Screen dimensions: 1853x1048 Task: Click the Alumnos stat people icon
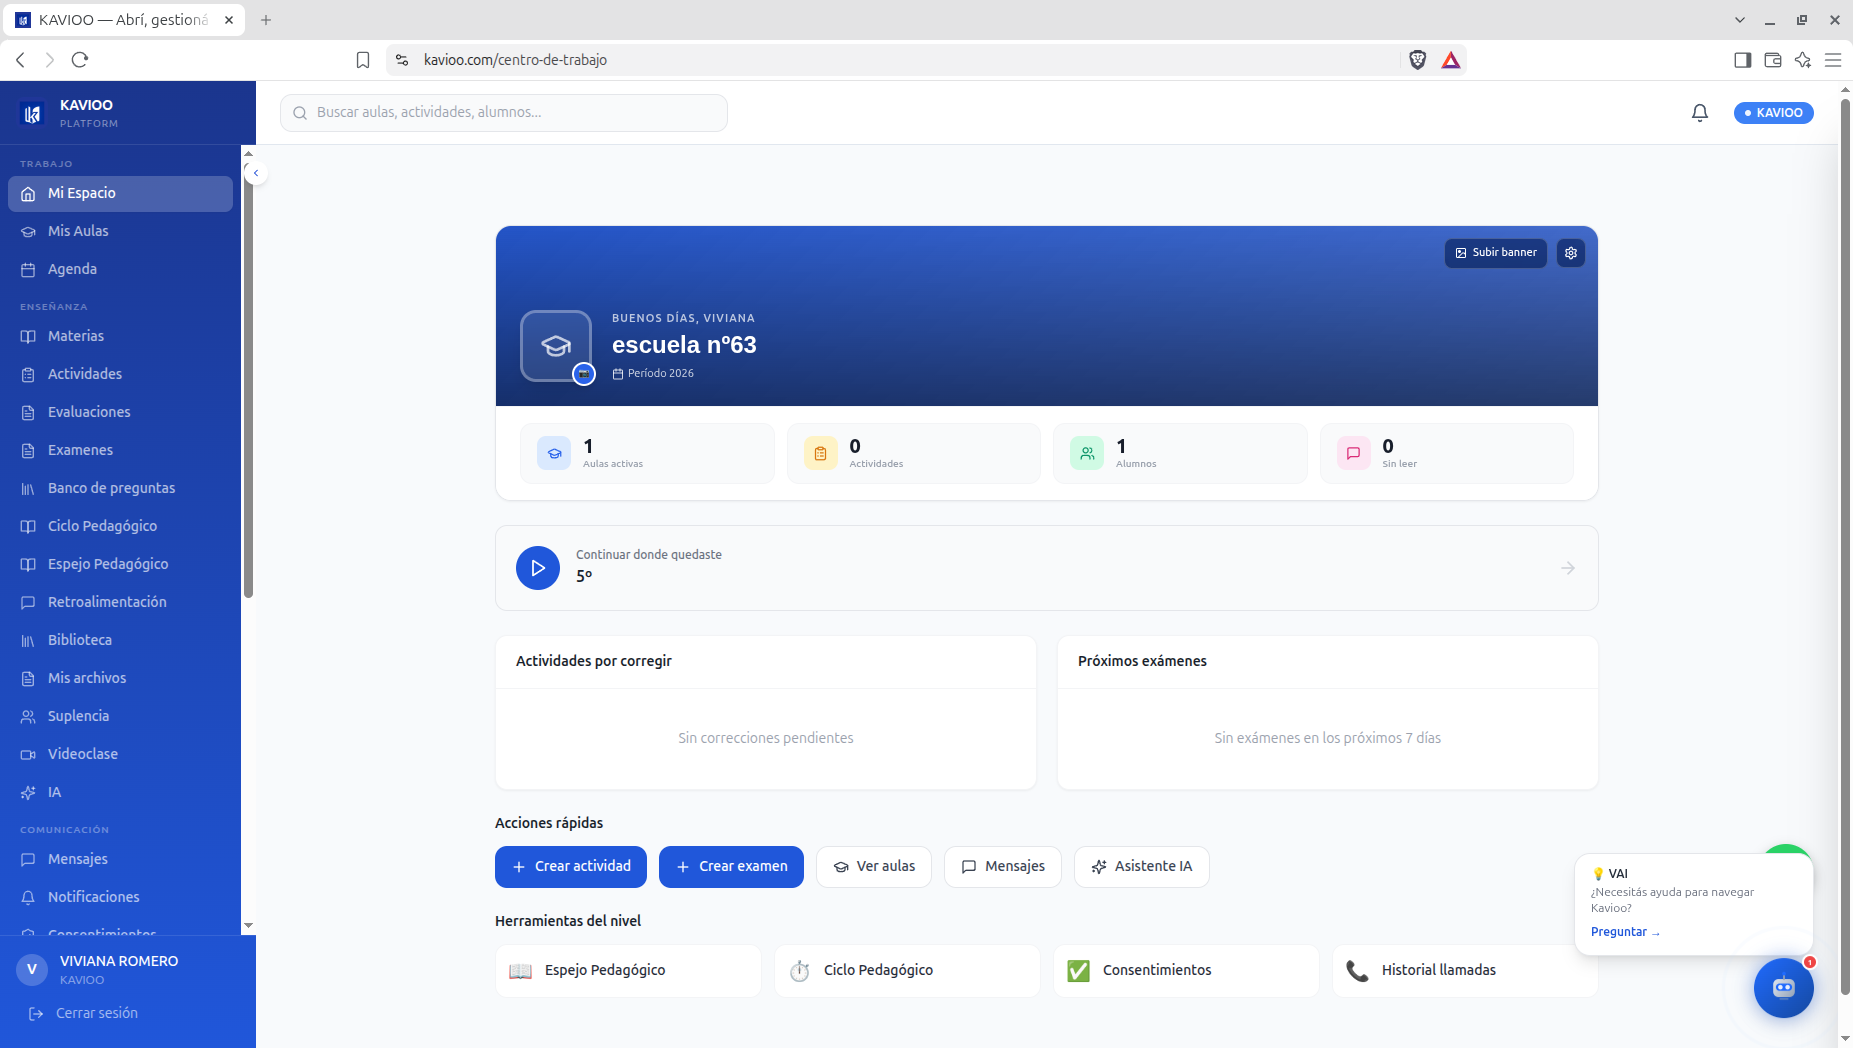pos(1087,453)
